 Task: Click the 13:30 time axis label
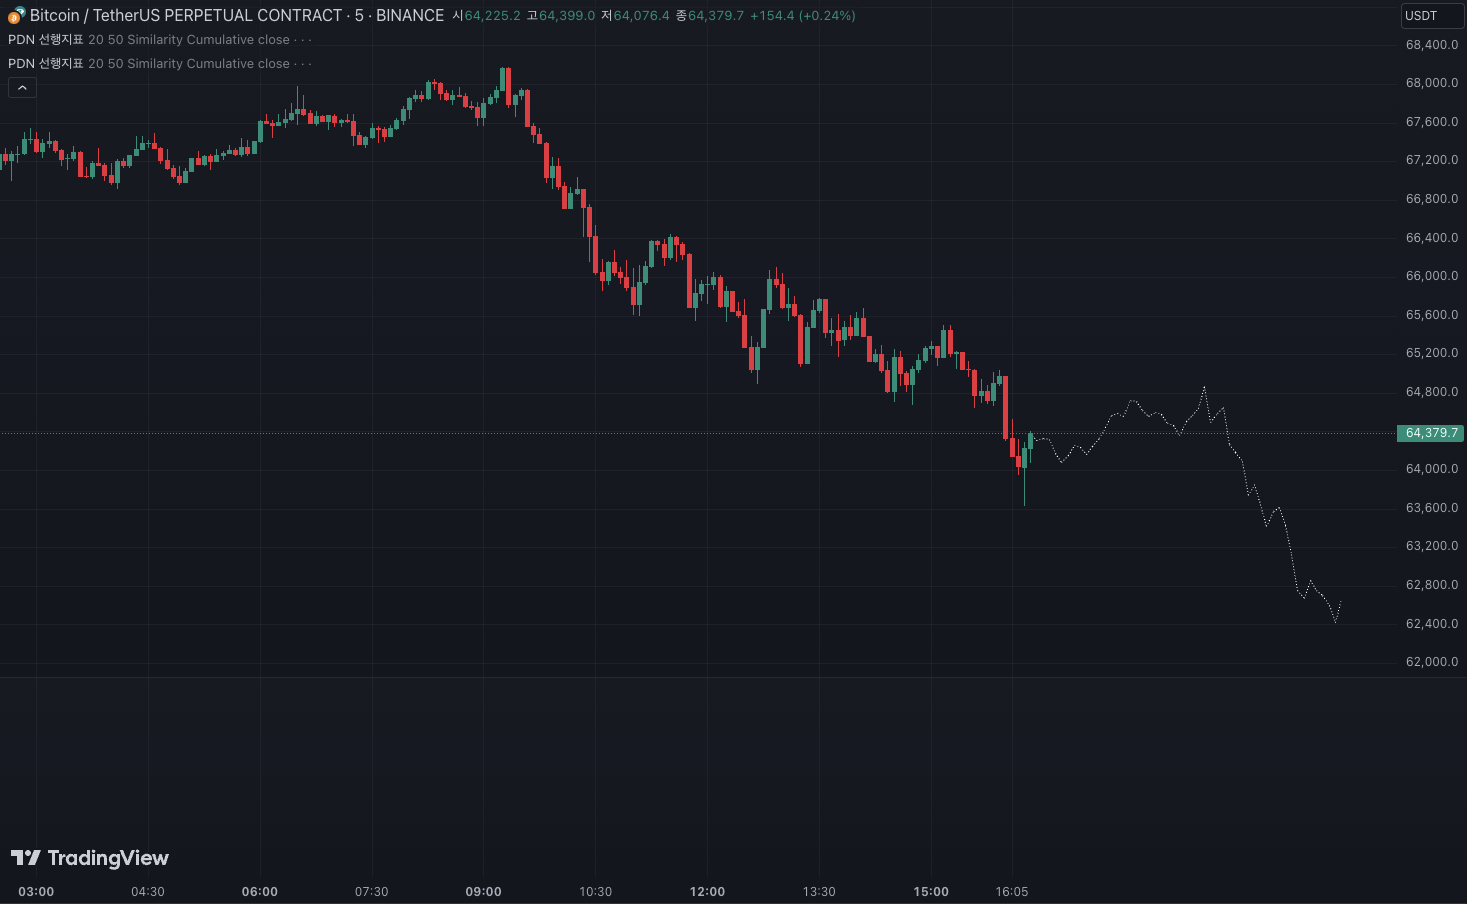(x=819, y=892)
